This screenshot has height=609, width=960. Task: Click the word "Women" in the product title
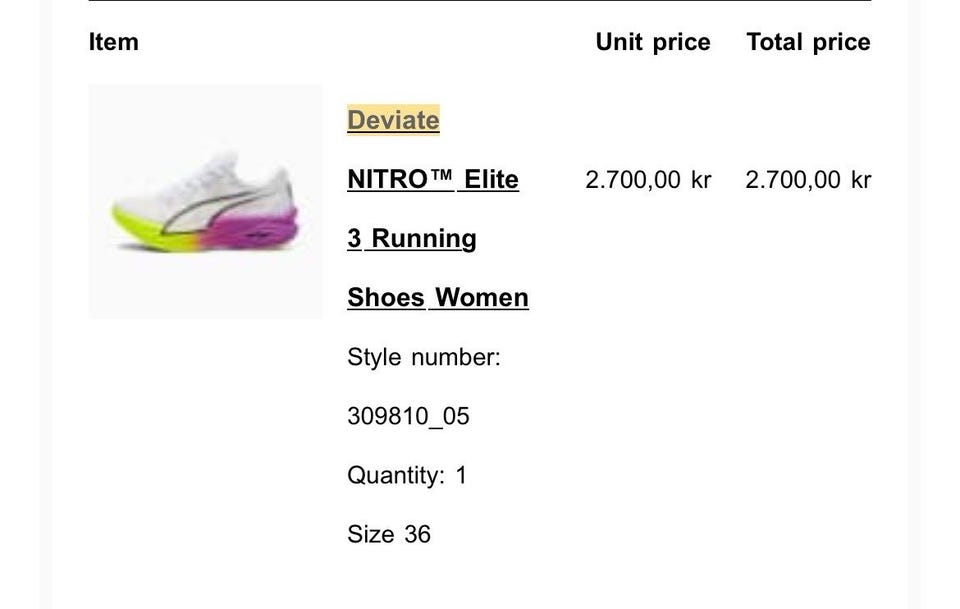(481, 298)
